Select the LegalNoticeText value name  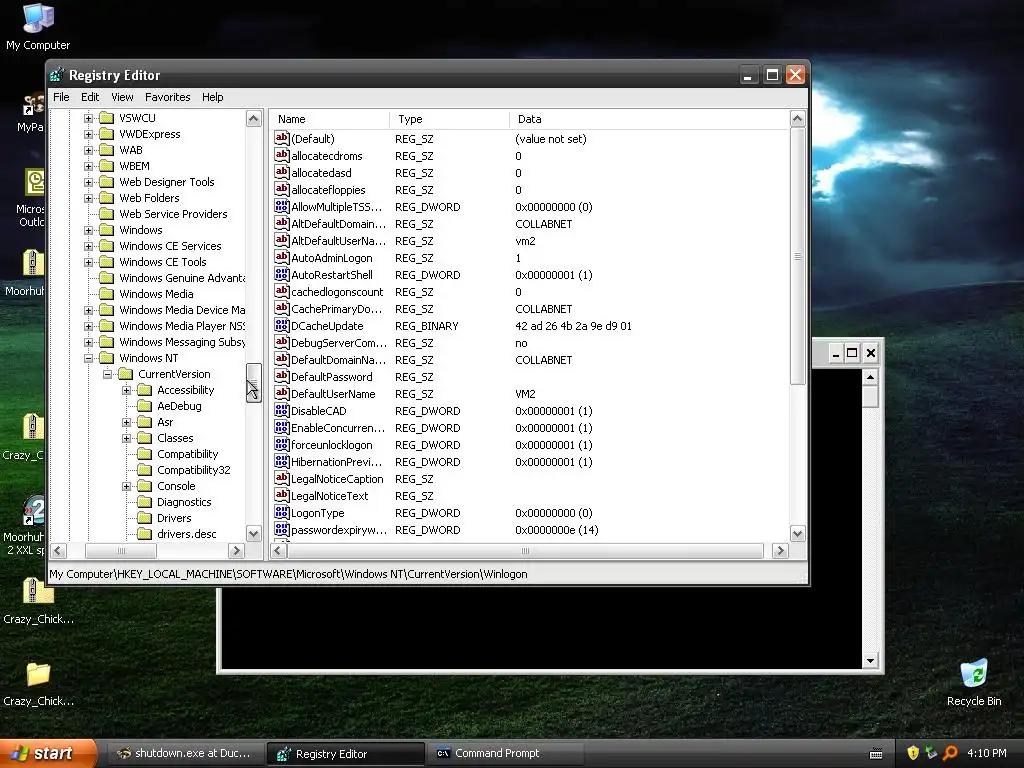pyautogui.click(x=329, y=496)
